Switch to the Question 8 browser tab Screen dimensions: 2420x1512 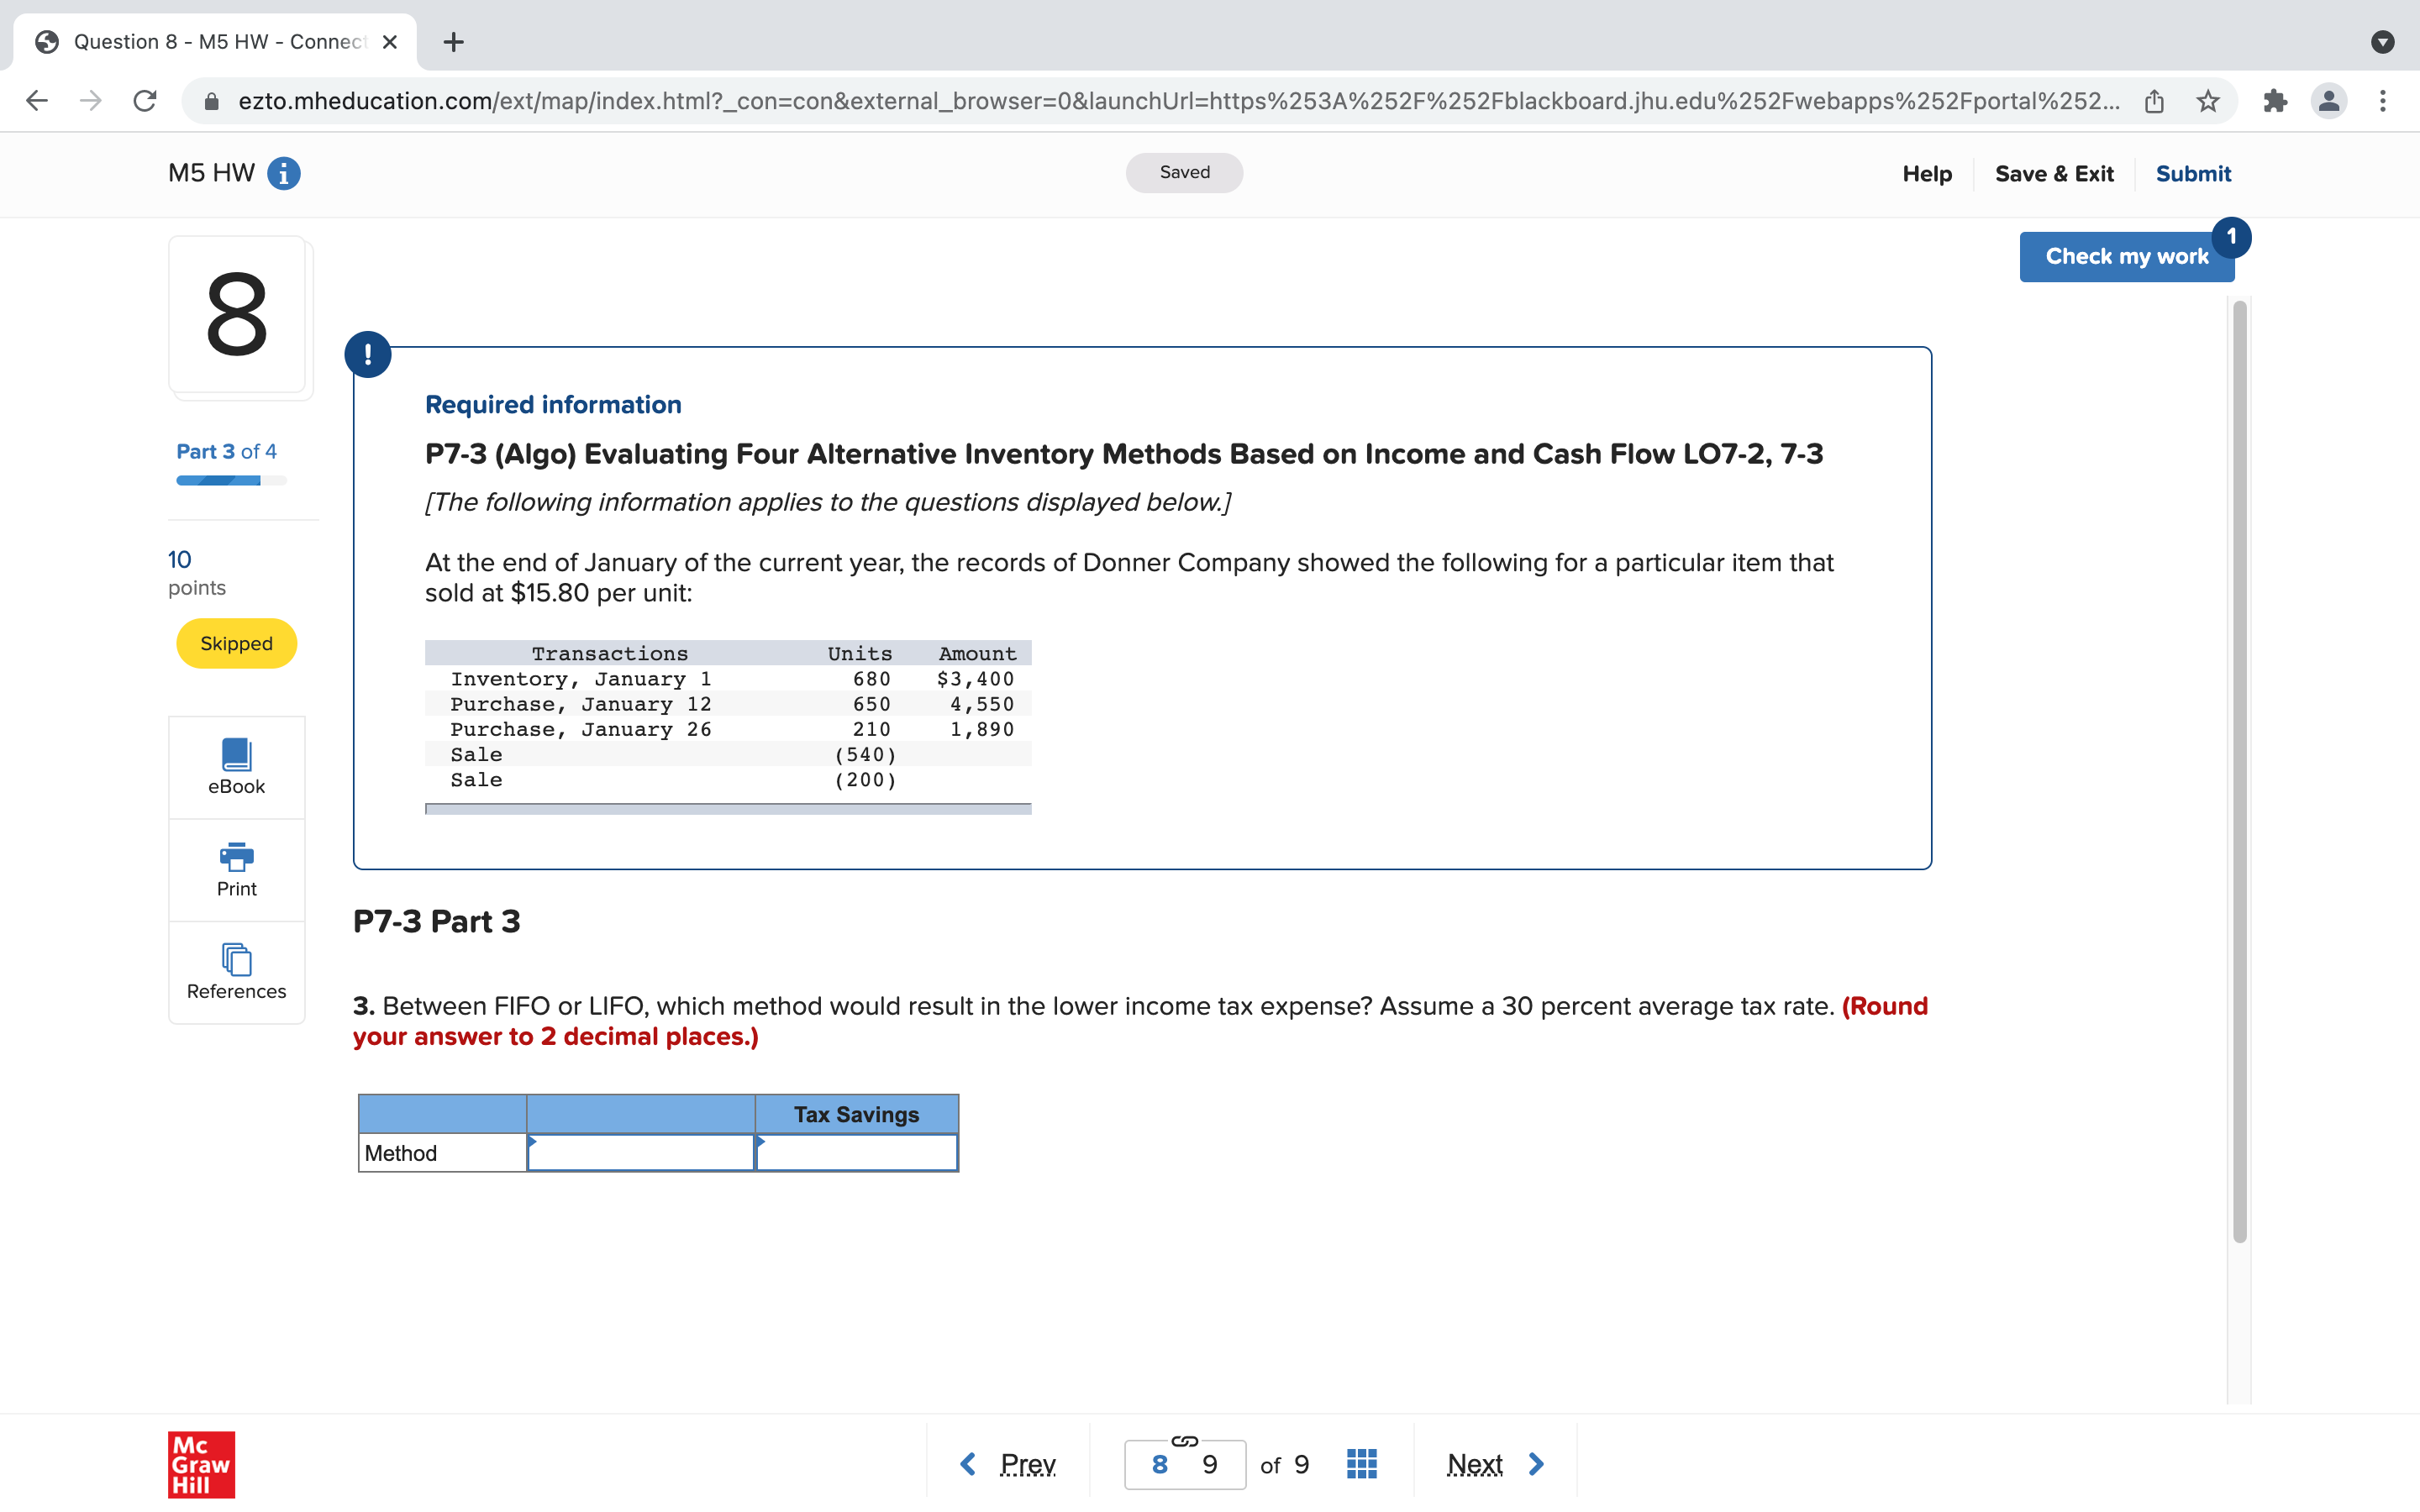(200, 41)
